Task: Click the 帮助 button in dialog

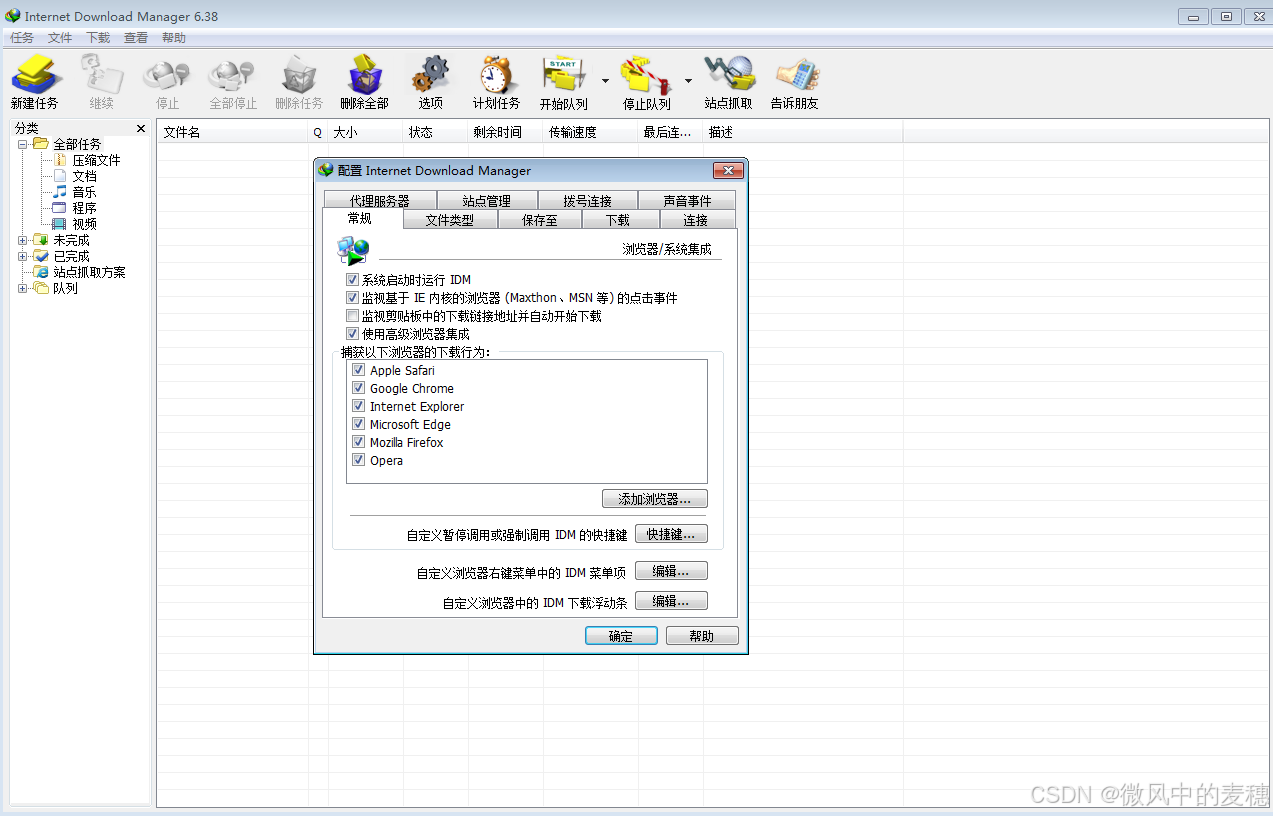Action: pos(702,636)
